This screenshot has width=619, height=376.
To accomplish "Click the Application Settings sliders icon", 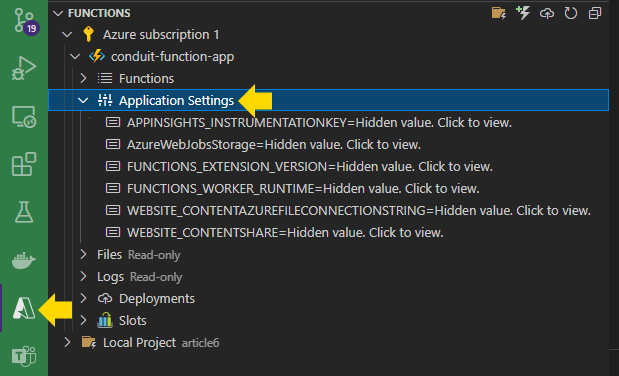I will [105, 100].
